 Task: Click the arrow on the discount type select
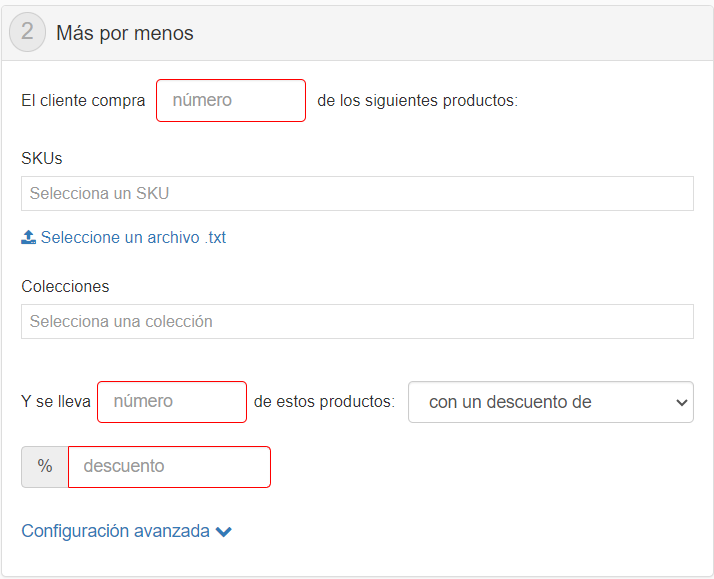pos(682,402)
